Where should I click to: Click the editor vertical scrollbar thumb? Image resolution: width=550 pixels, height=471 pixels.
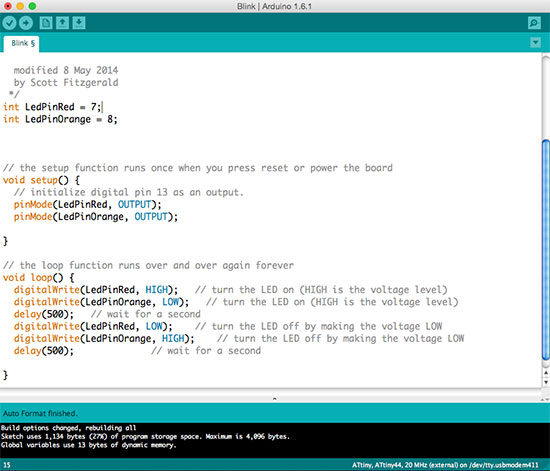tap(546, 250)
